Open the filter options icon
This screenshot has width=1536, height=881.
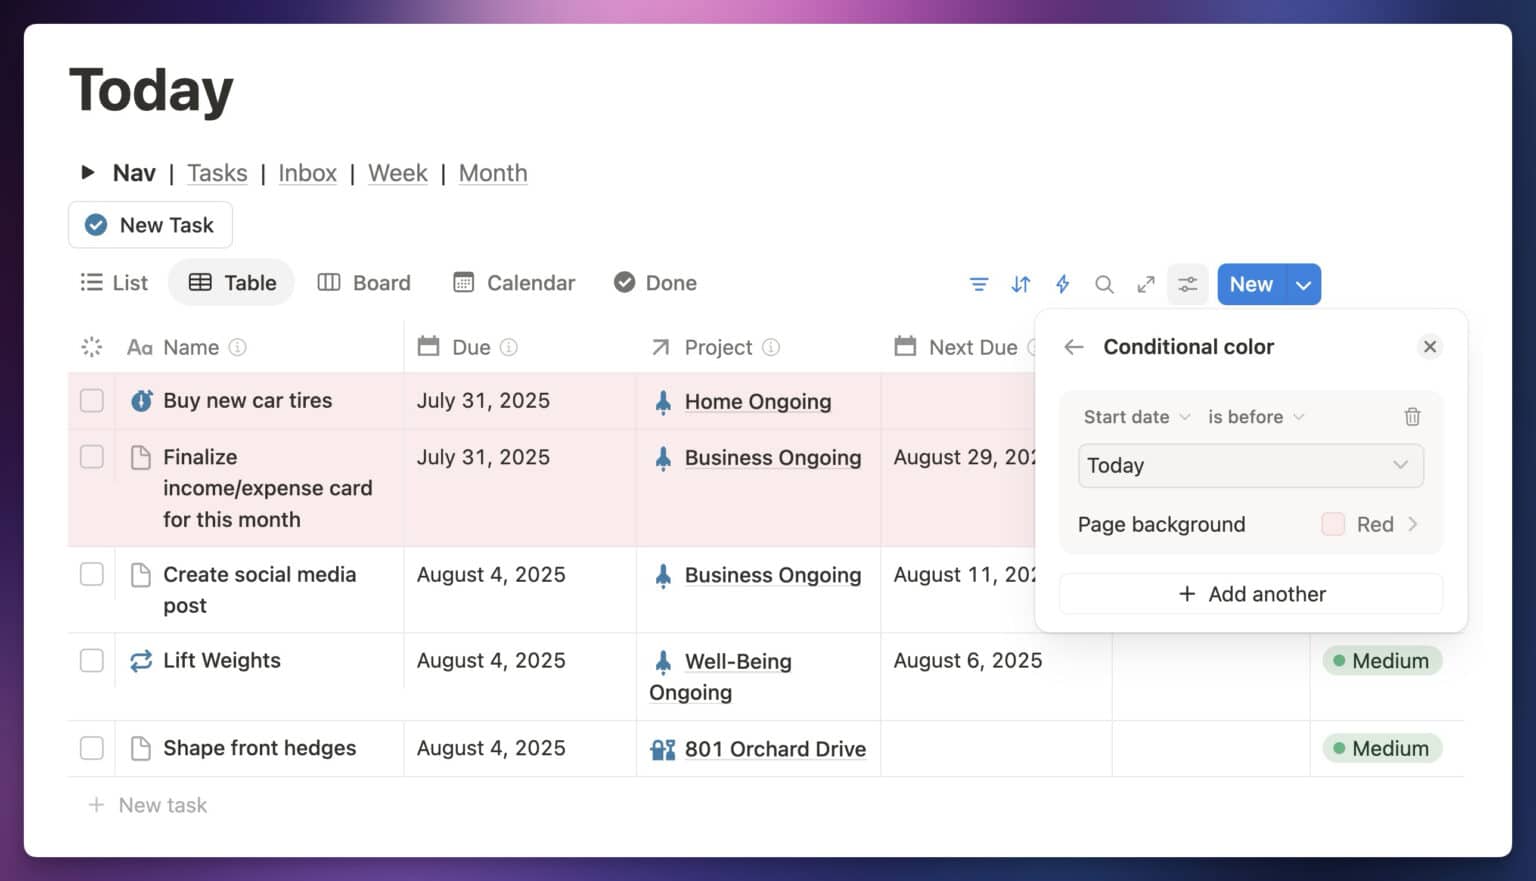pos(978,284)
